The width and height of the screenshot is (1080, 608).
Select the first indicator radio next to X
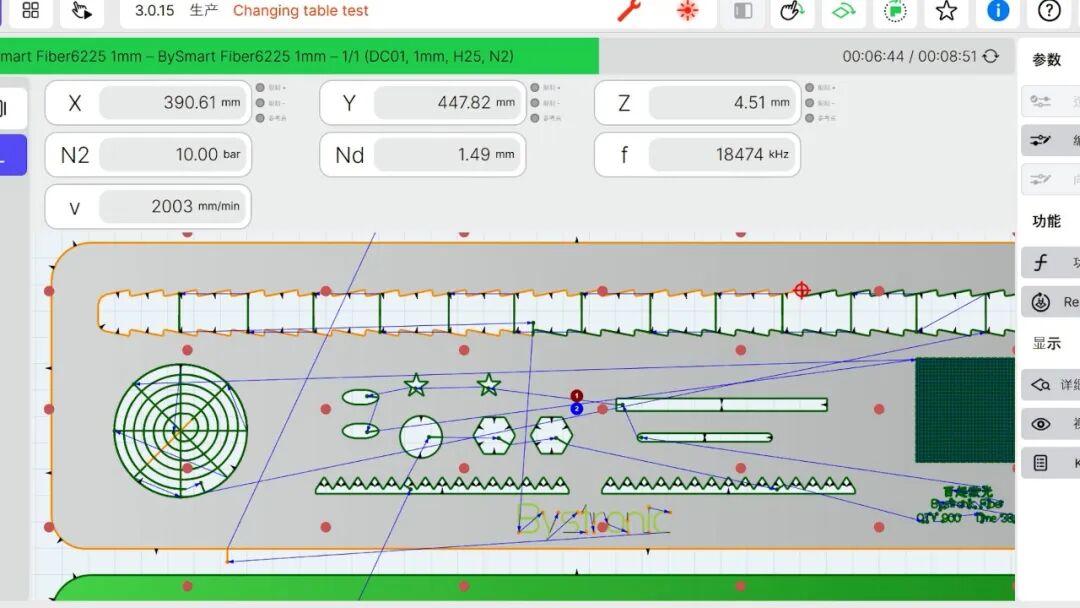(260, 88)
